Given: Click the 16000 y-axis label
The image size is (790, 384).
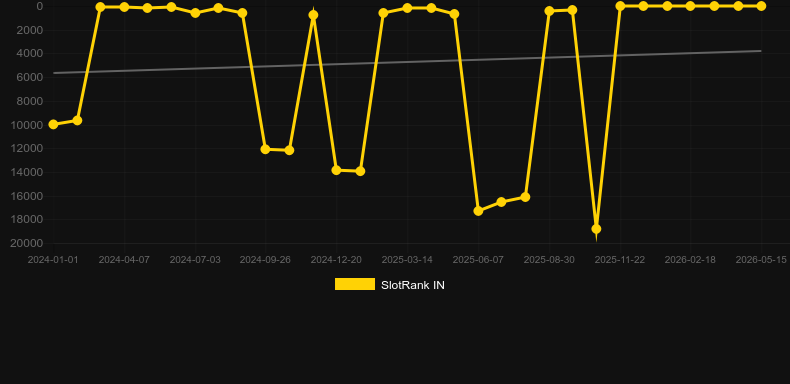Looking at the screenshot, I should tap(27, 196).
